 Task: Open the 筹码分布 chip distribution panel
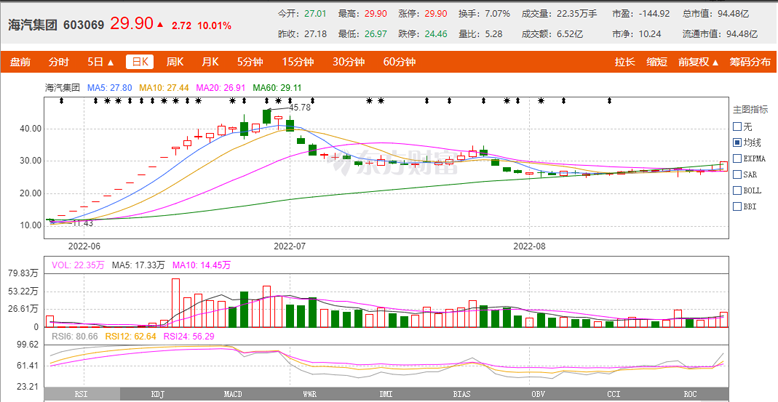point(749,62)
